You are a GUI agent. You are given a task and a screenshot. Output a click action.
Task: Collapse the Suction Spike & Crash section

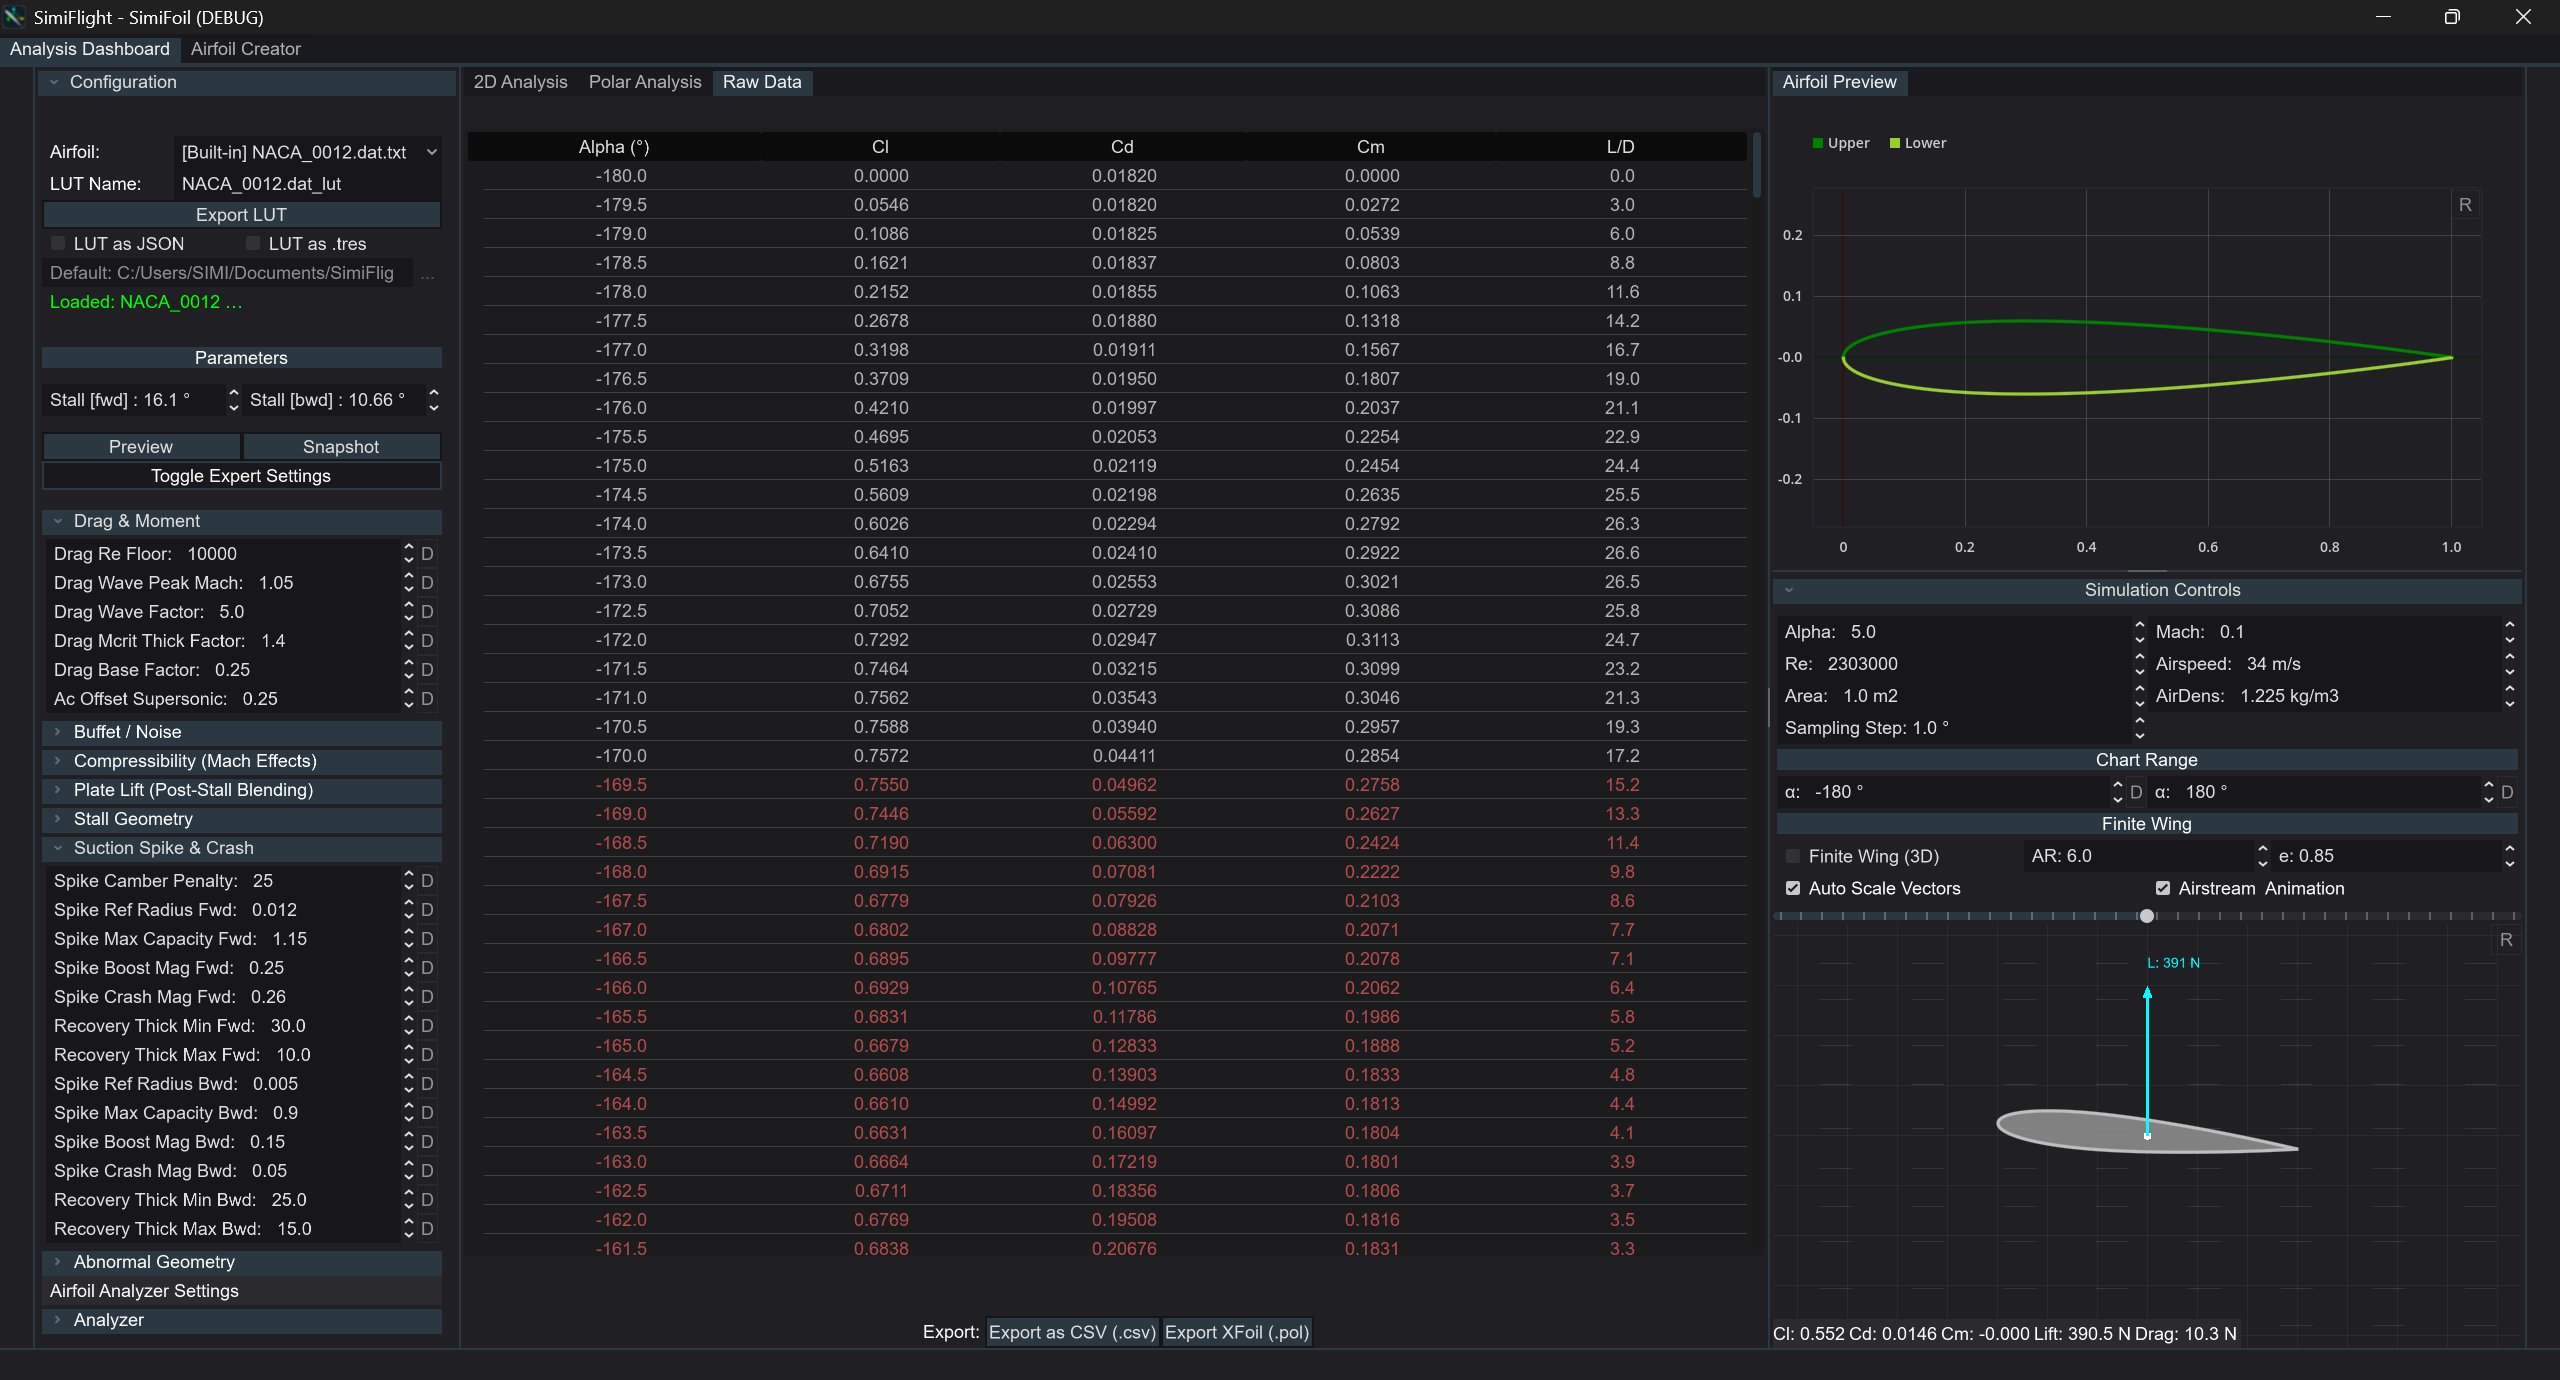[x=163, y=848]
